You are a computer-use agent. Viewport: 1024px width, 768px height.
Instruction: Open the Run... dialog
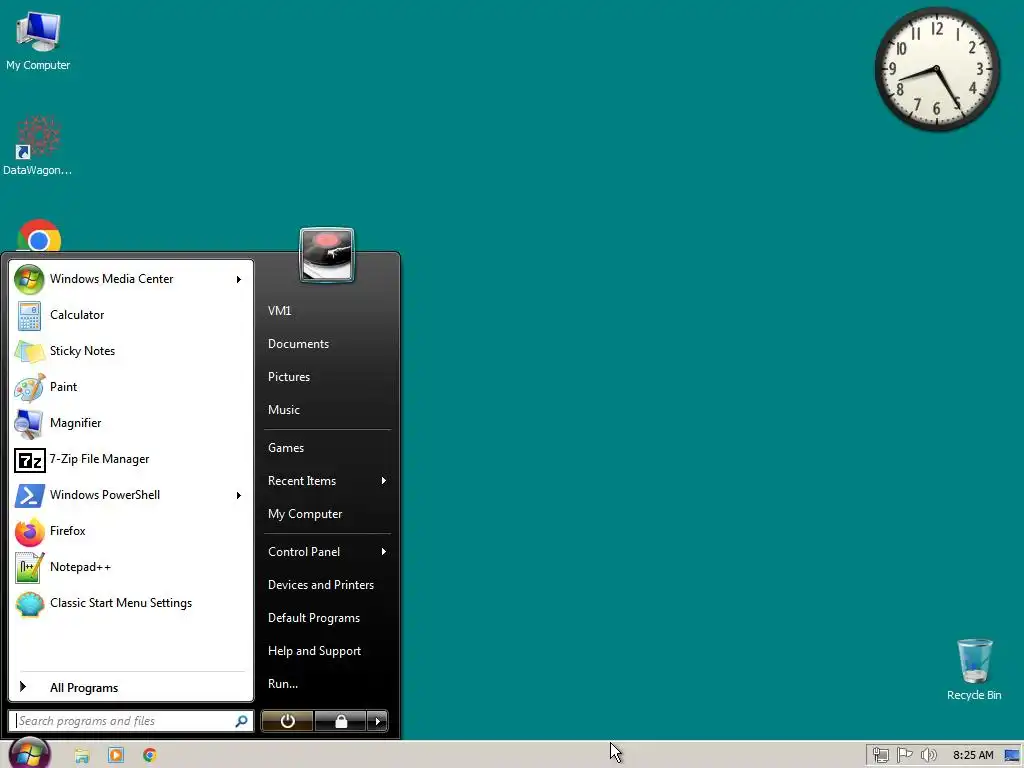[327, 684]
